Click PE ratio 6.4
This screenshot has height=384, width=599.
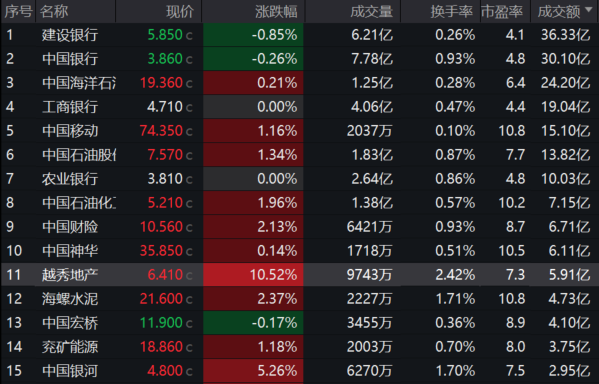[515, 83]
